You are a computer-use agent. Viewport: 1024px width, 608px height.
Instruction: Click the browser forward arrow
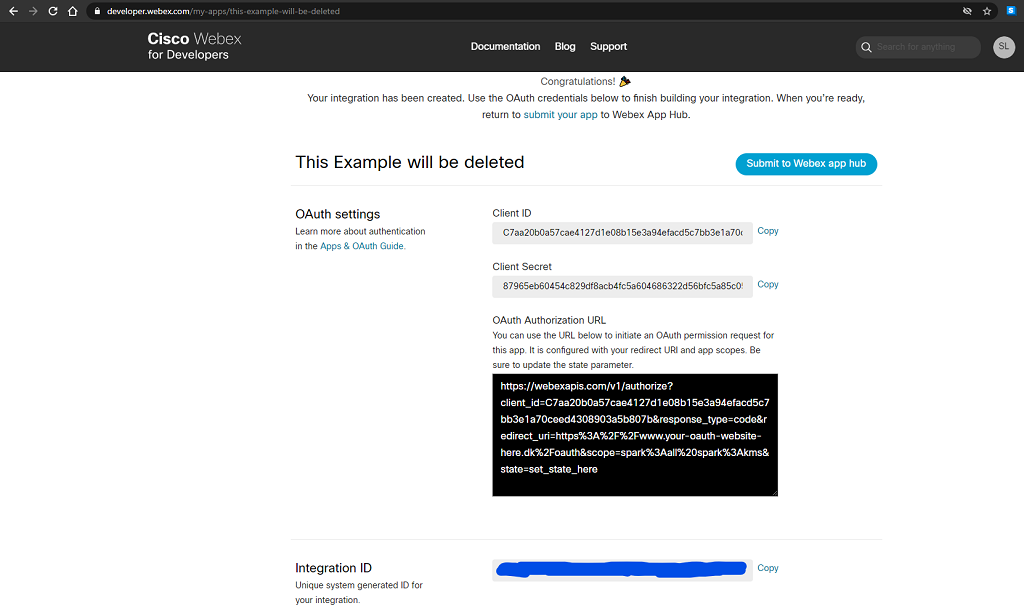coord(33,11)
